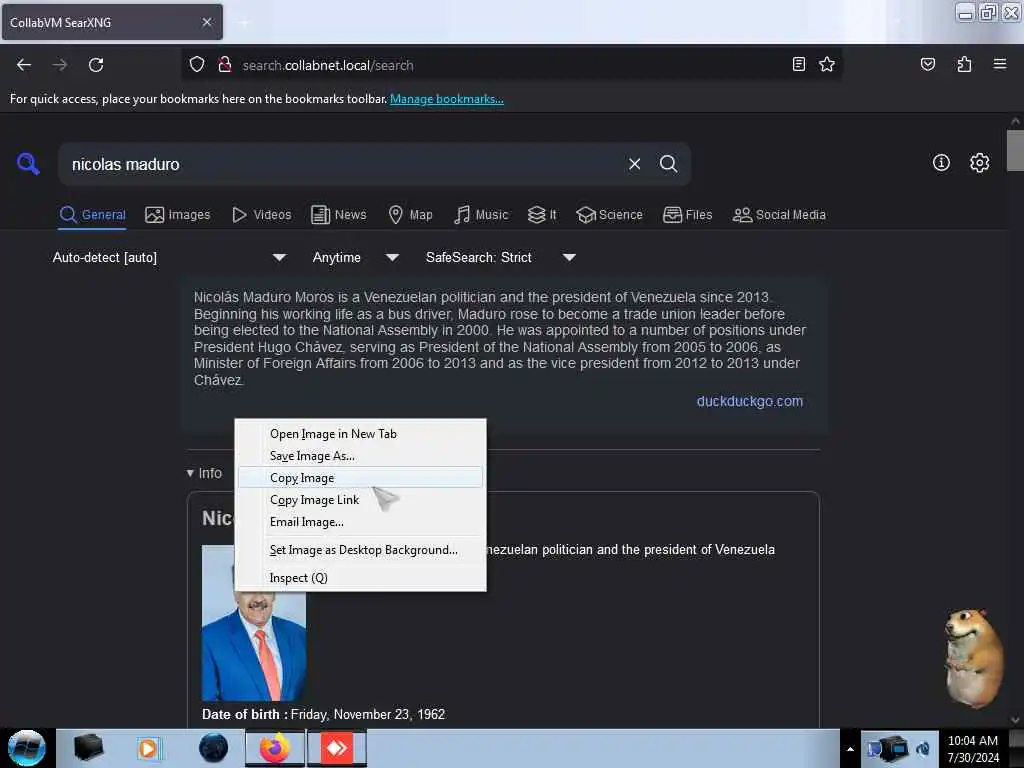Open the Pocket save icon
The width and height of the screenshot is (1024, 768).
coord(927,64)
